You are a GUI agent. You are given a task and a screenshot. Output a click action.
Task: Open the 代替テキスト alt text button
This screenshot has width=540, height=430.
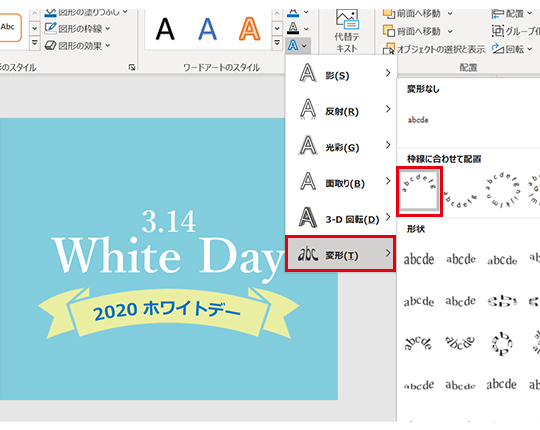point(347,31)
